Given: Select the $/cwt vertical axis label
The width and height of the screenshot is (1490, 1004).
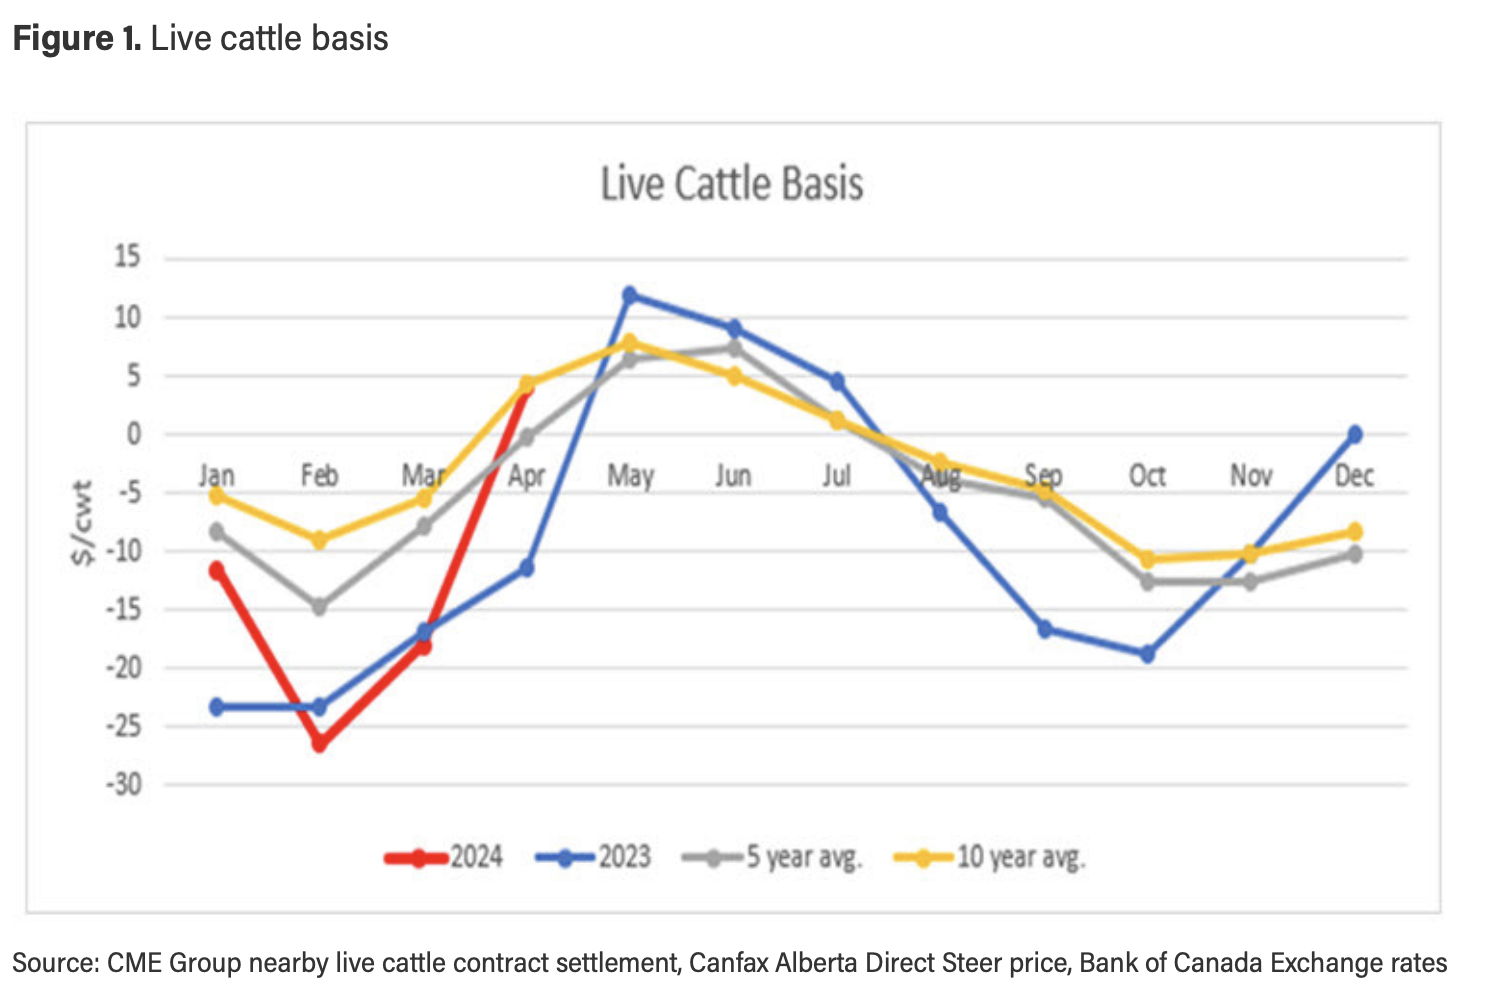Looking at the screenshot, I should (x=83, y=522).
